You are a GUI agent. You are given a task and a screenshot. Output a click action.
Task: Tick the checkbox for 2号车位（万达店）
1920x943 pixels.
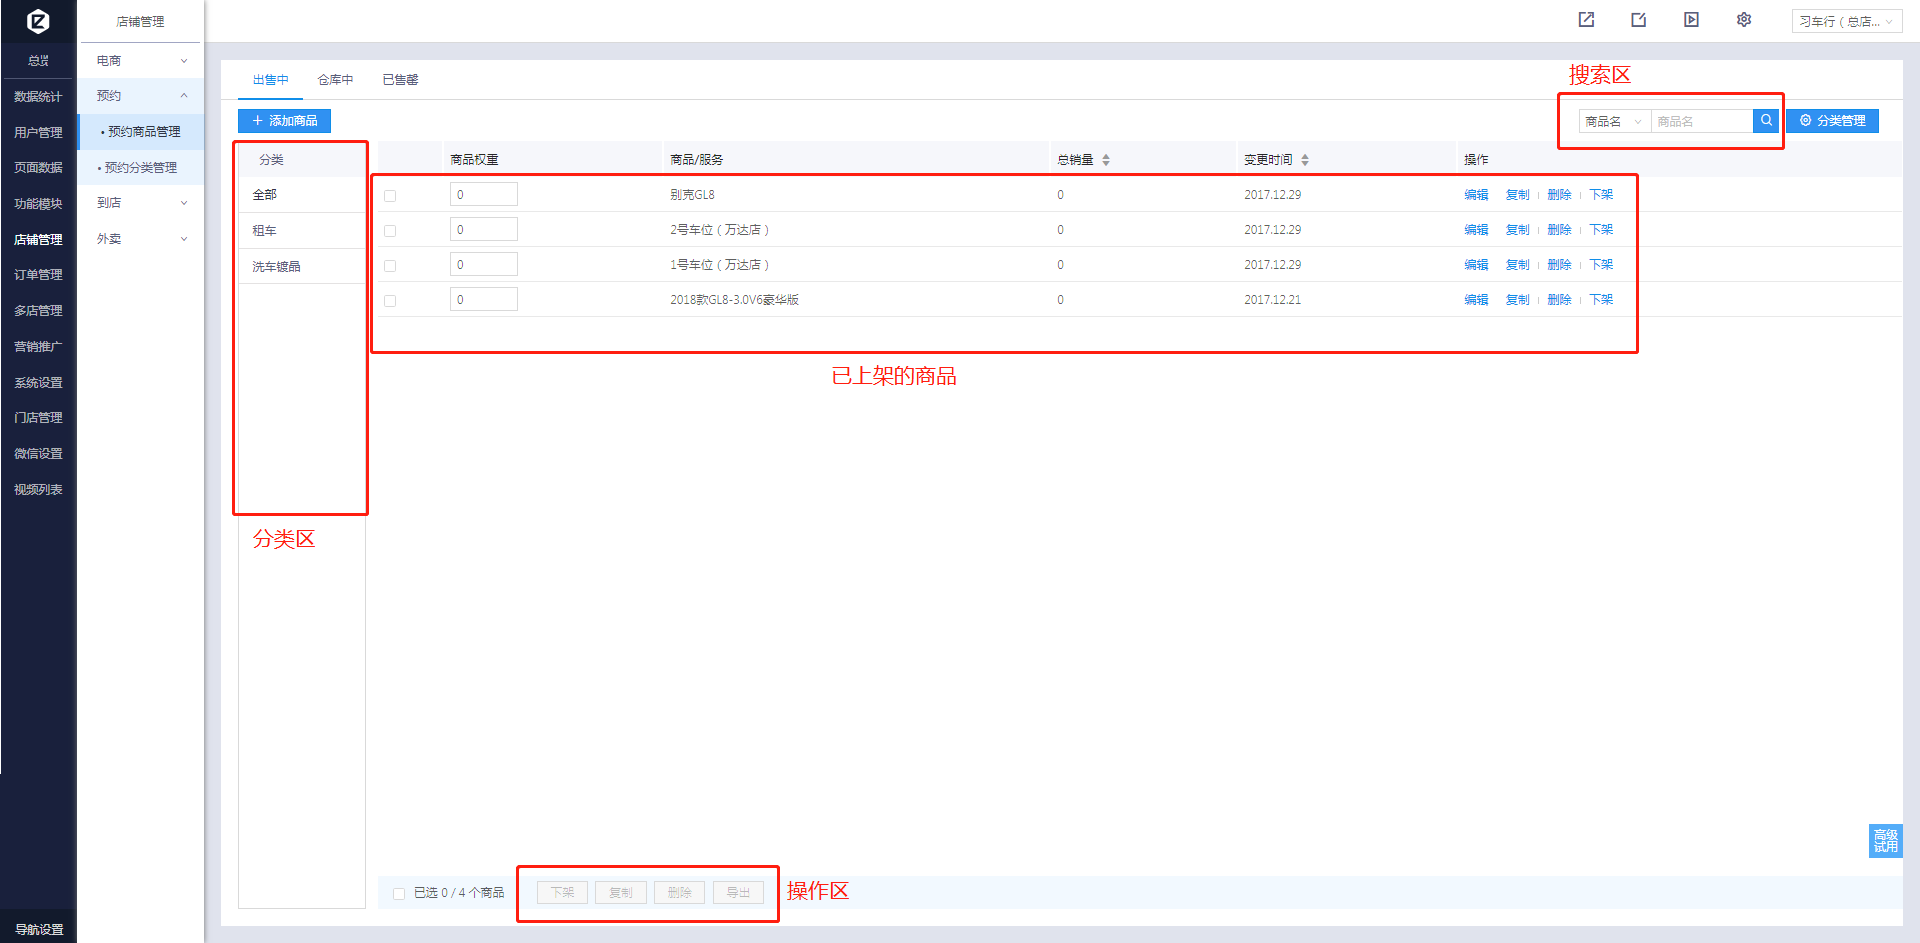pos(390,231)
